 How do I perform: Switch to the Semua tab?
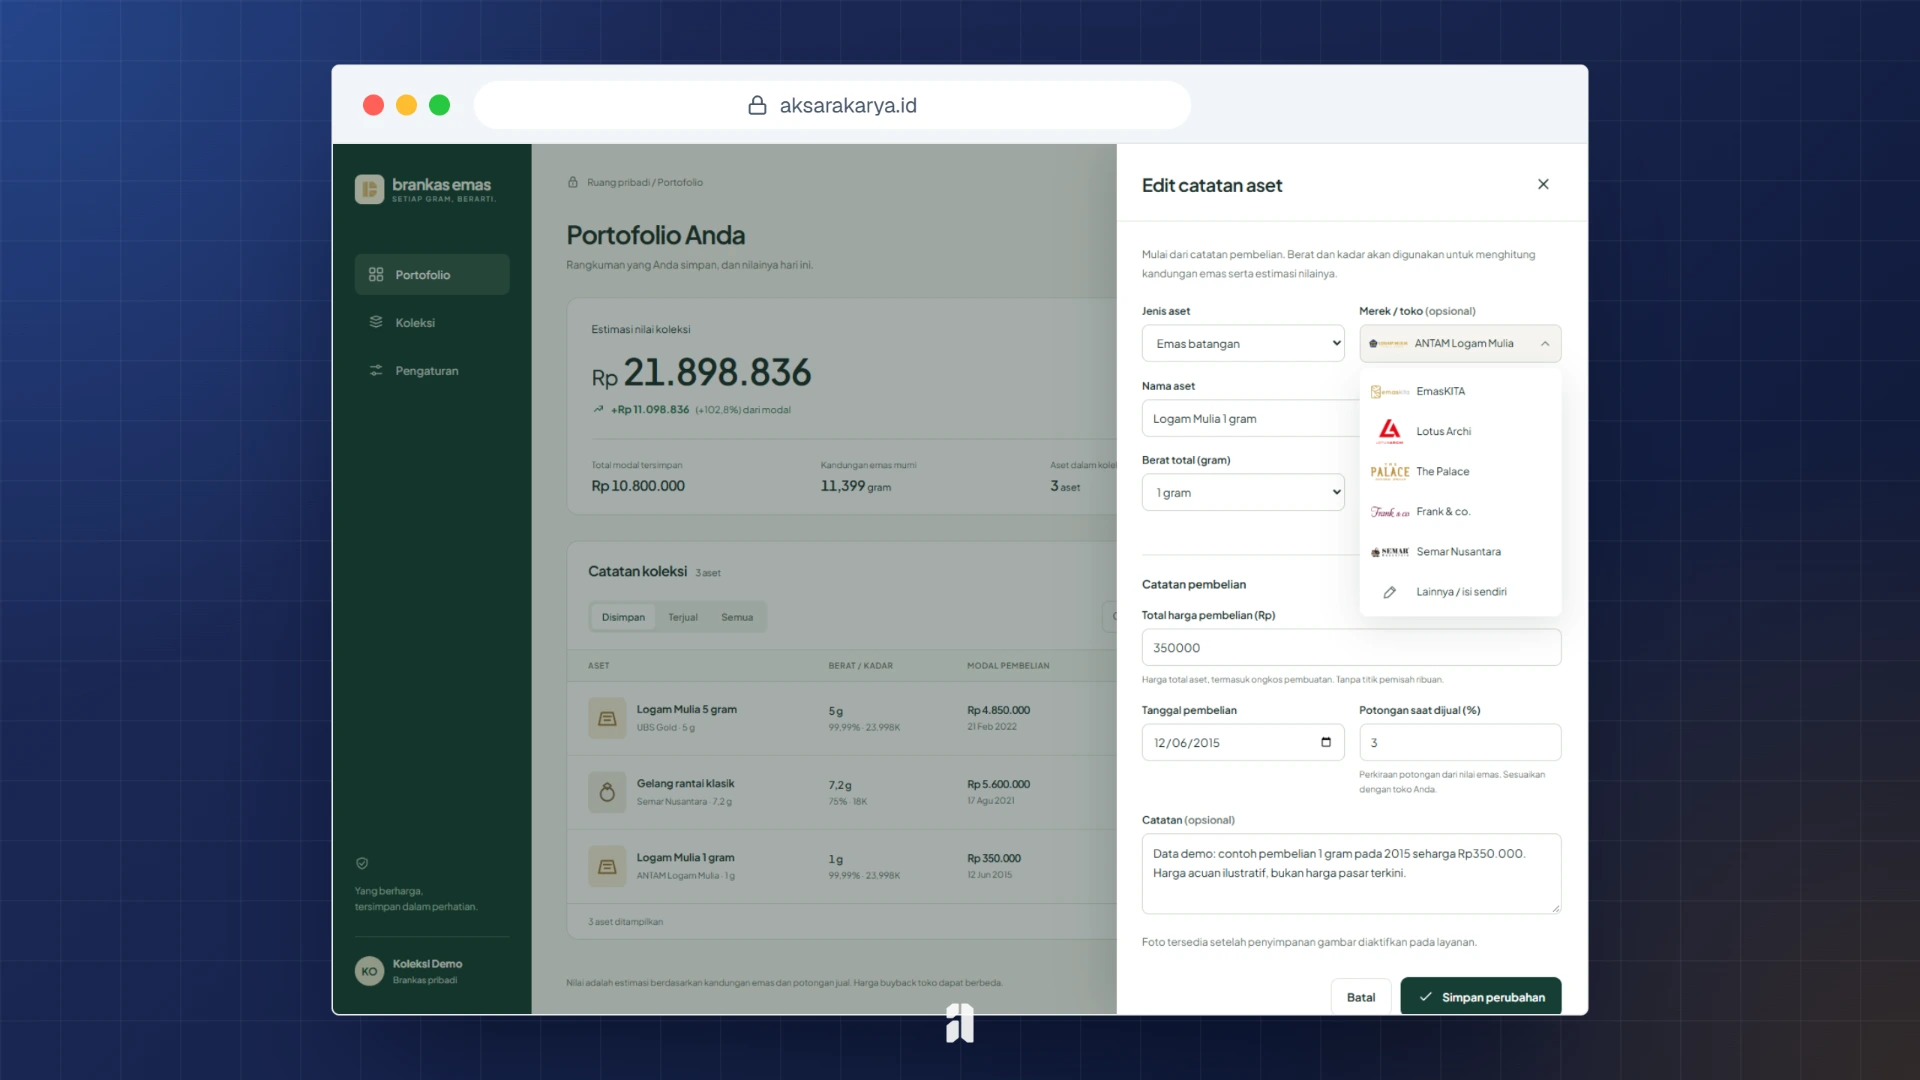pyautogui.click(x=737, y=617)
